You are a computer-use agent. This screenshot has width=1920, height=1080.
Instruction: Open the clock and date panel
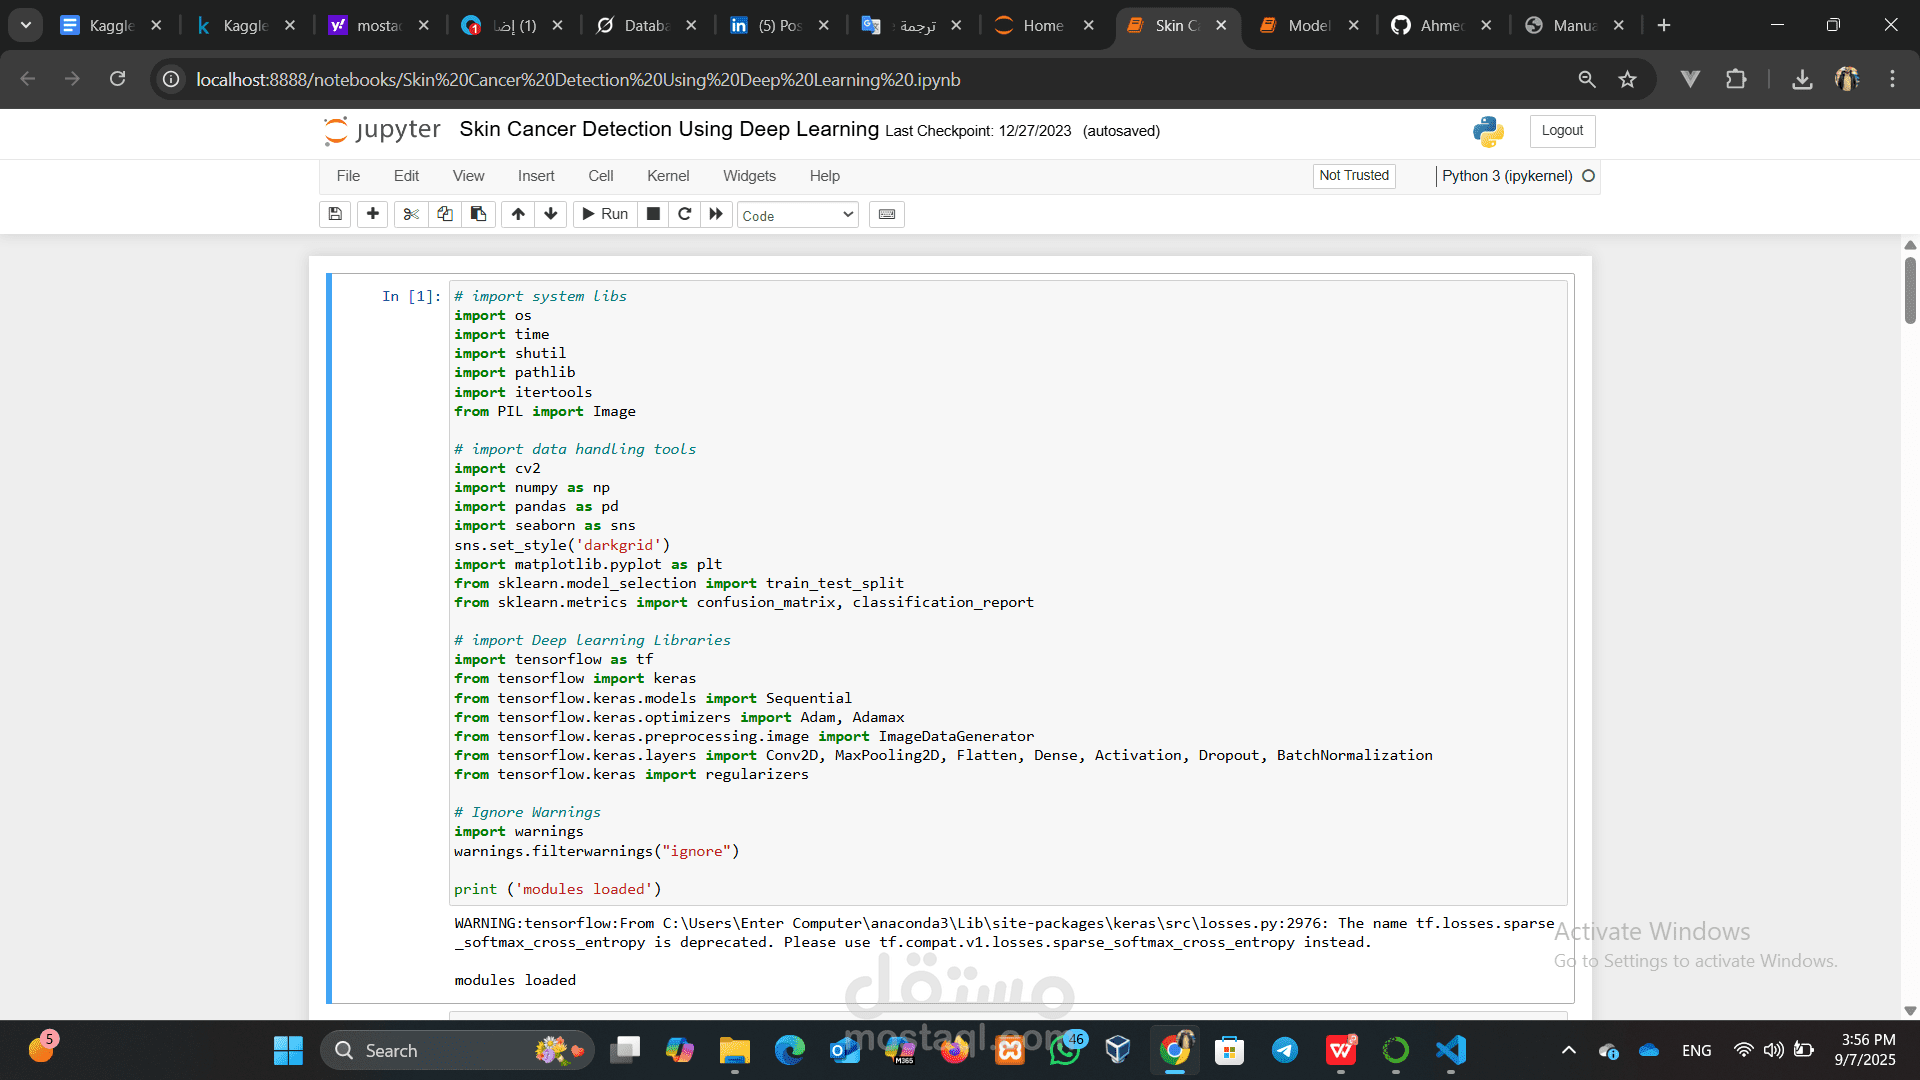[1866, 1050]
